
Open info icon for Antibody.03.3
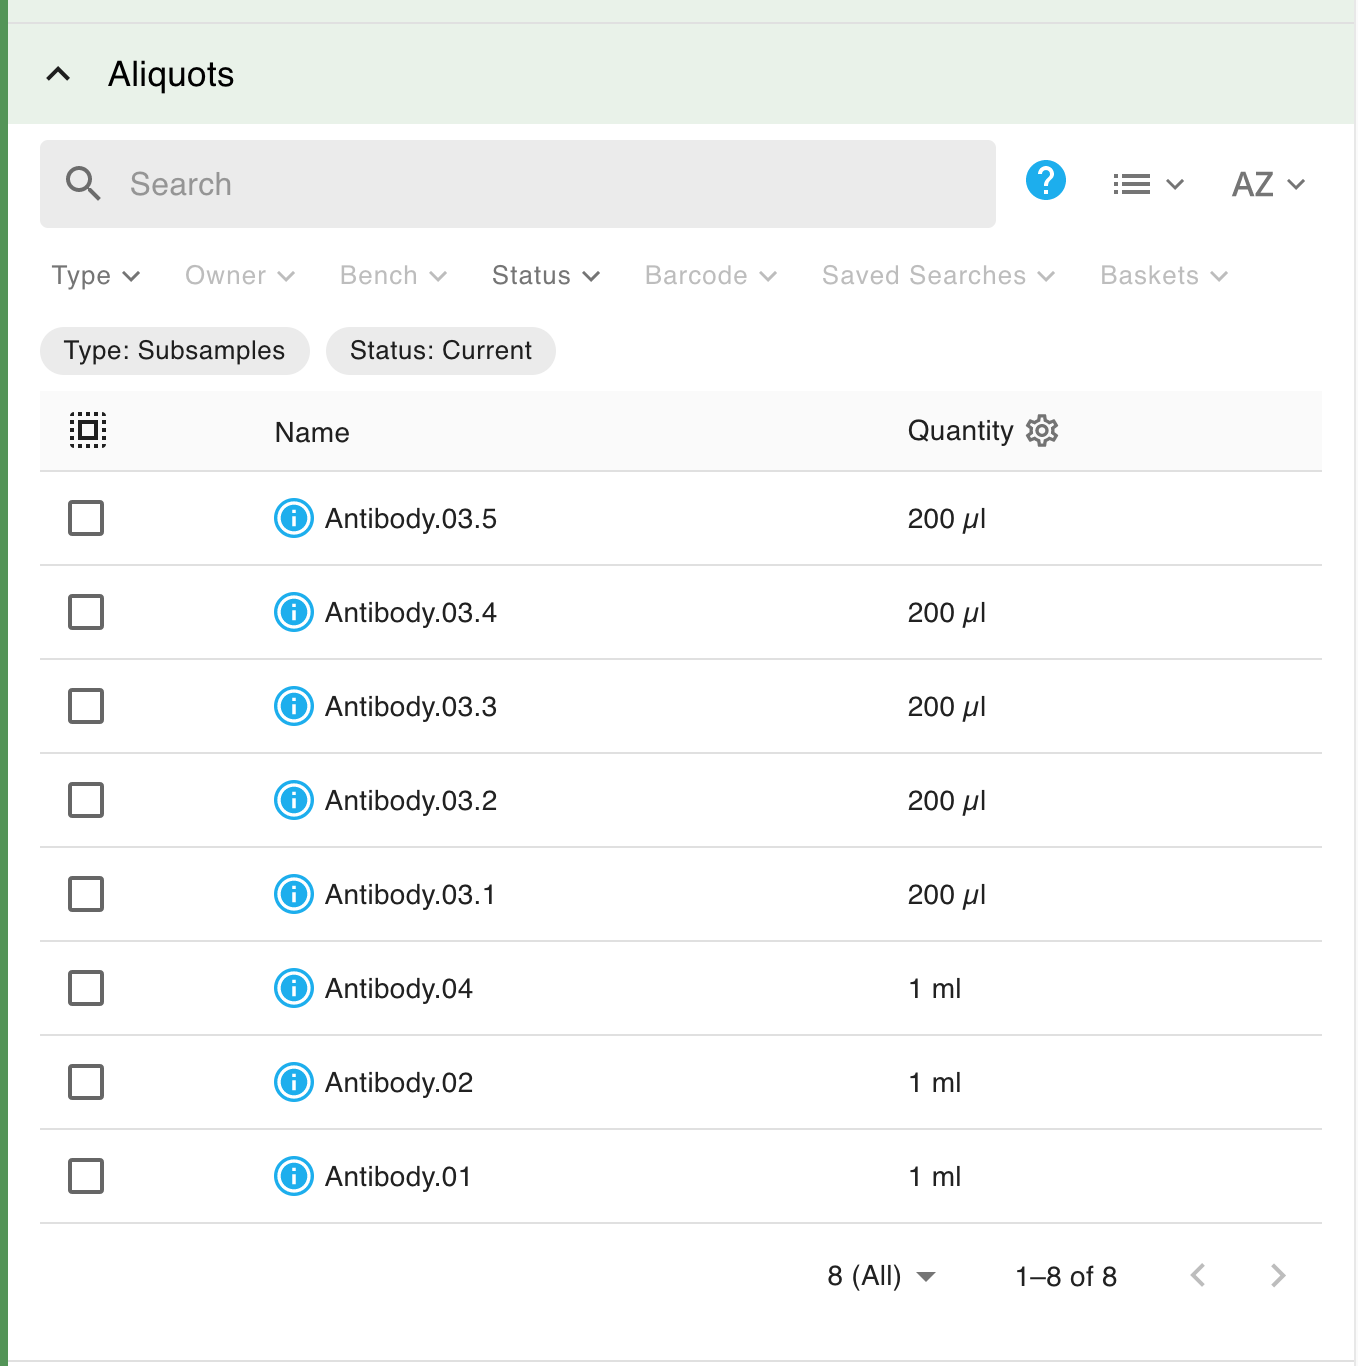click(x=294, y=706)
